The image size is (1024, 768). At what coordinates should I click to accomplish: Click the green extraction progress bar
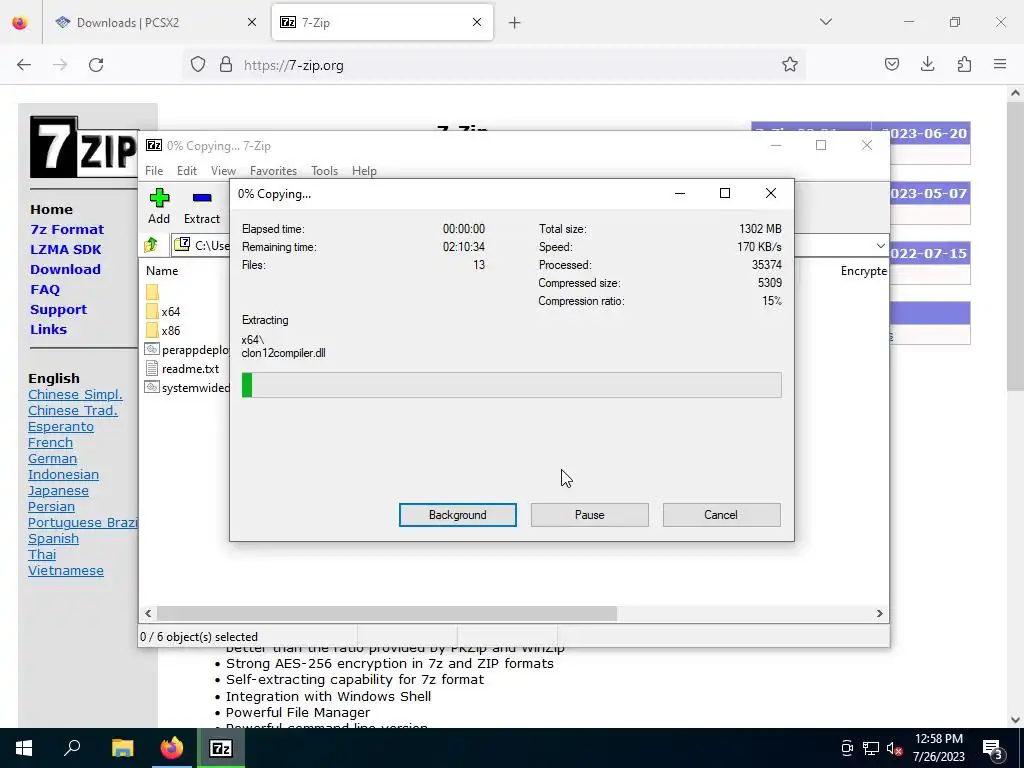click(x=511, y=385)
